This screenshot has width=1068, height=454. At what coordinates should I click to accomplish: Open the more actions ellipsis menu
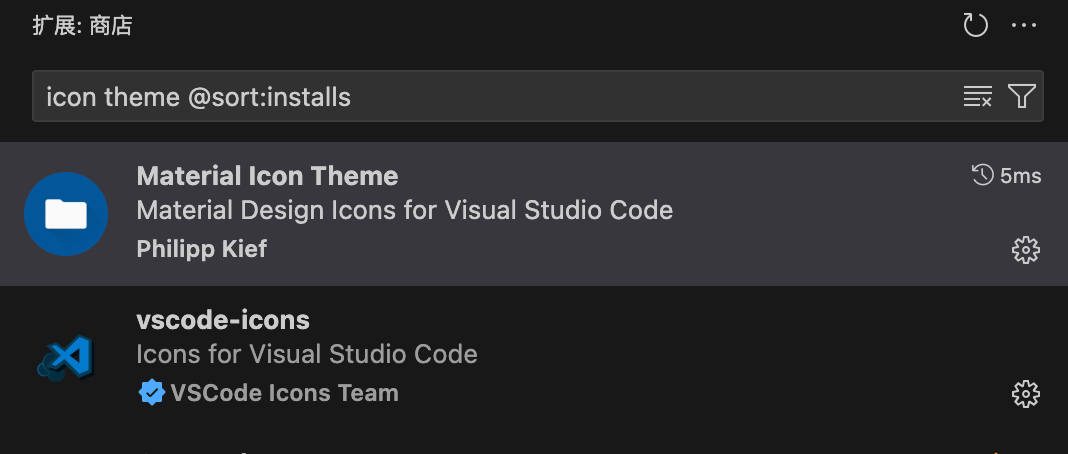1024,25
